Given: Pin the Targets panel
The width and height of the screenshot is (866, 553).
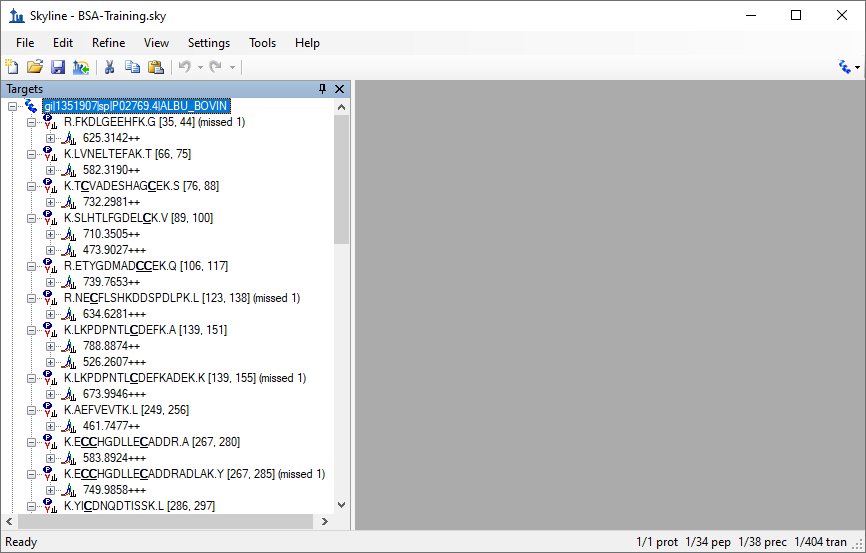Looking at the screenshot, I should tap(323, 89).
